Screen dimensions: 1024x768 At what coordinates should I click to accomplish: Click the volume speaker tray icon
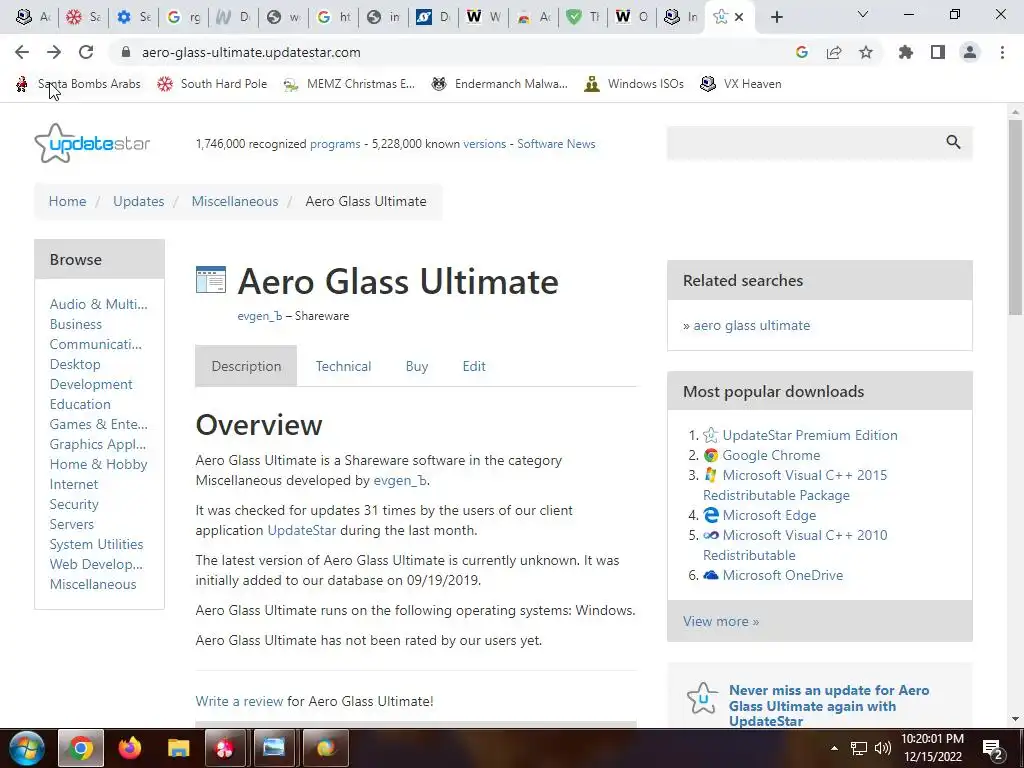[883, 748]
